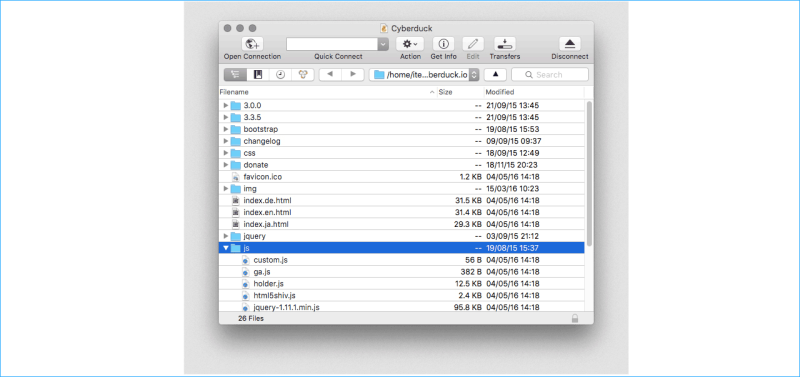Select the html5shiv.js file icon
This screenshot has width=800, height=377.
[x=245, y=295]
